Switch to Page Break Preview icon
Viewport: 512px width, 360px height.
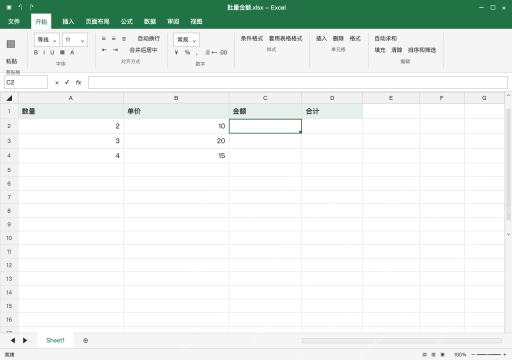[x=443, y=354]
